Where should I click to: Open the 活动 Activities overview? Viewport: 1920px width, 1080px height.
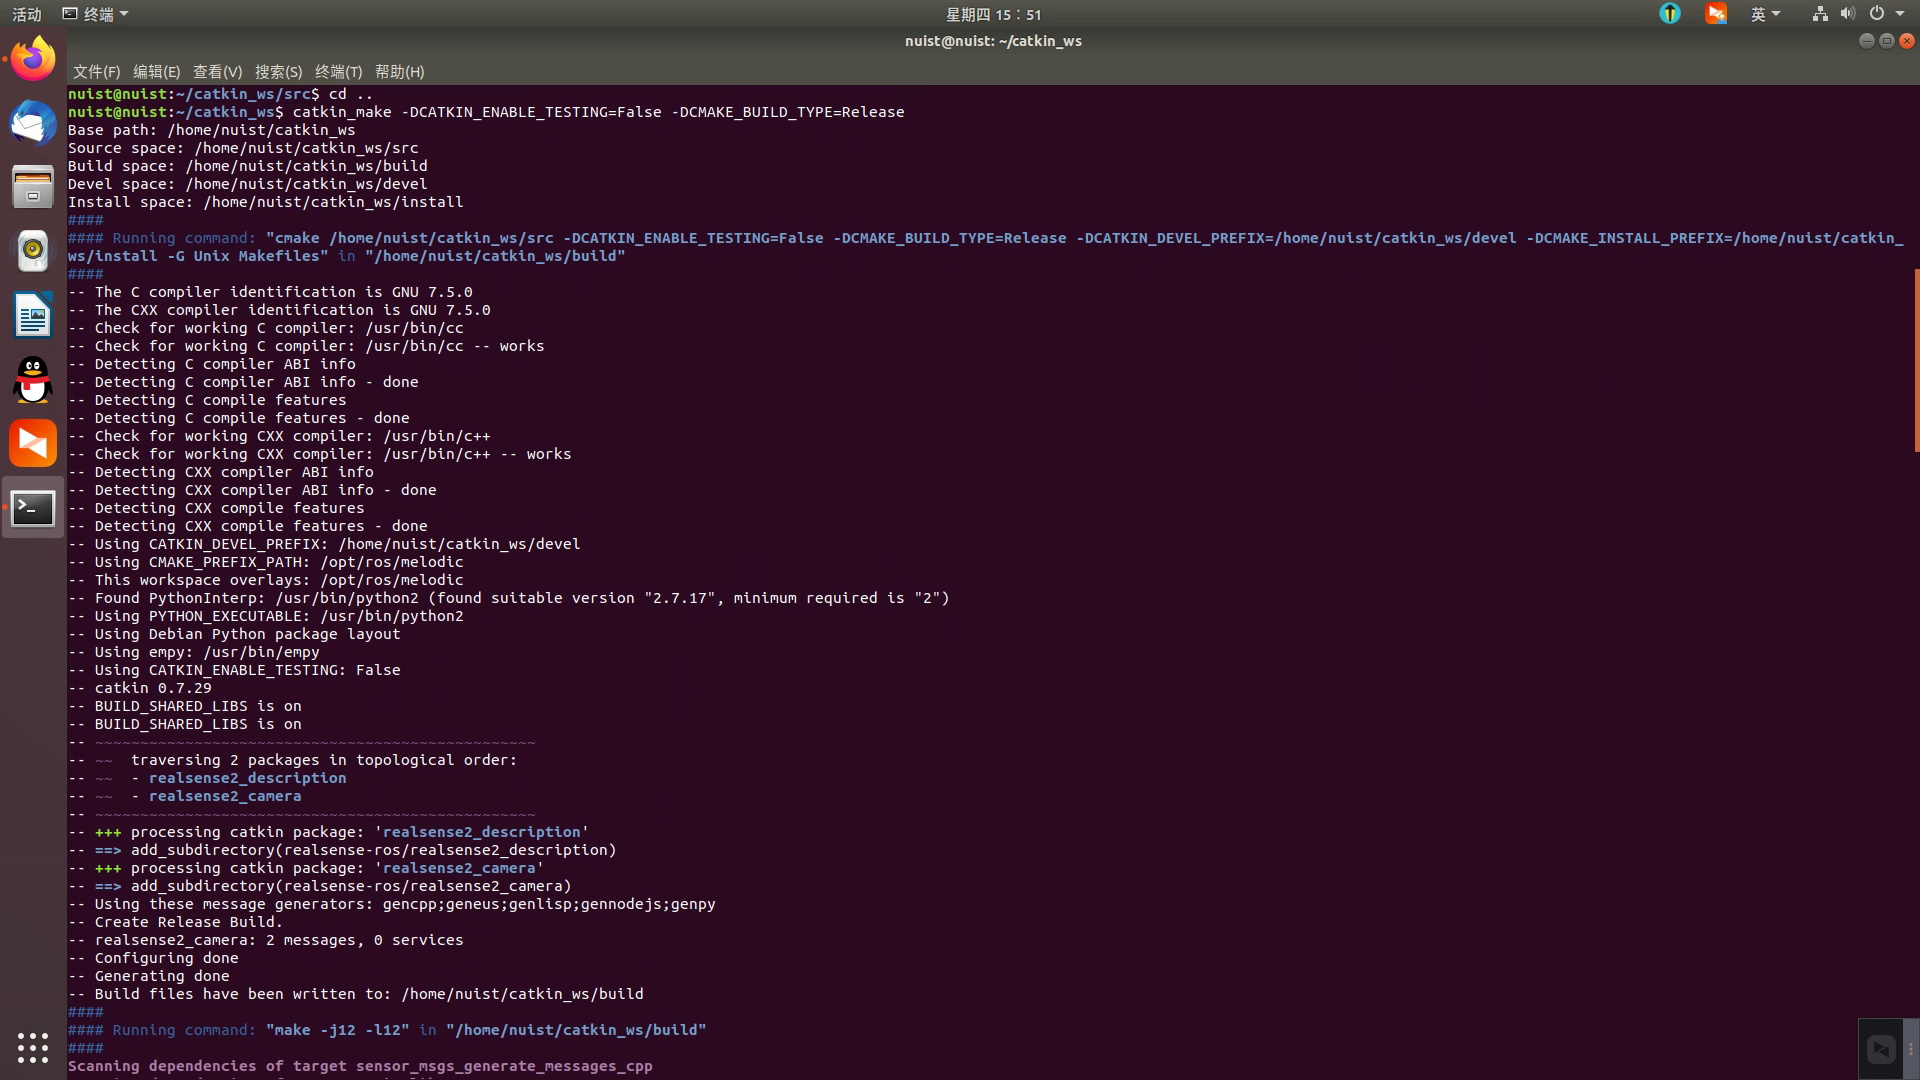(27, 14)
